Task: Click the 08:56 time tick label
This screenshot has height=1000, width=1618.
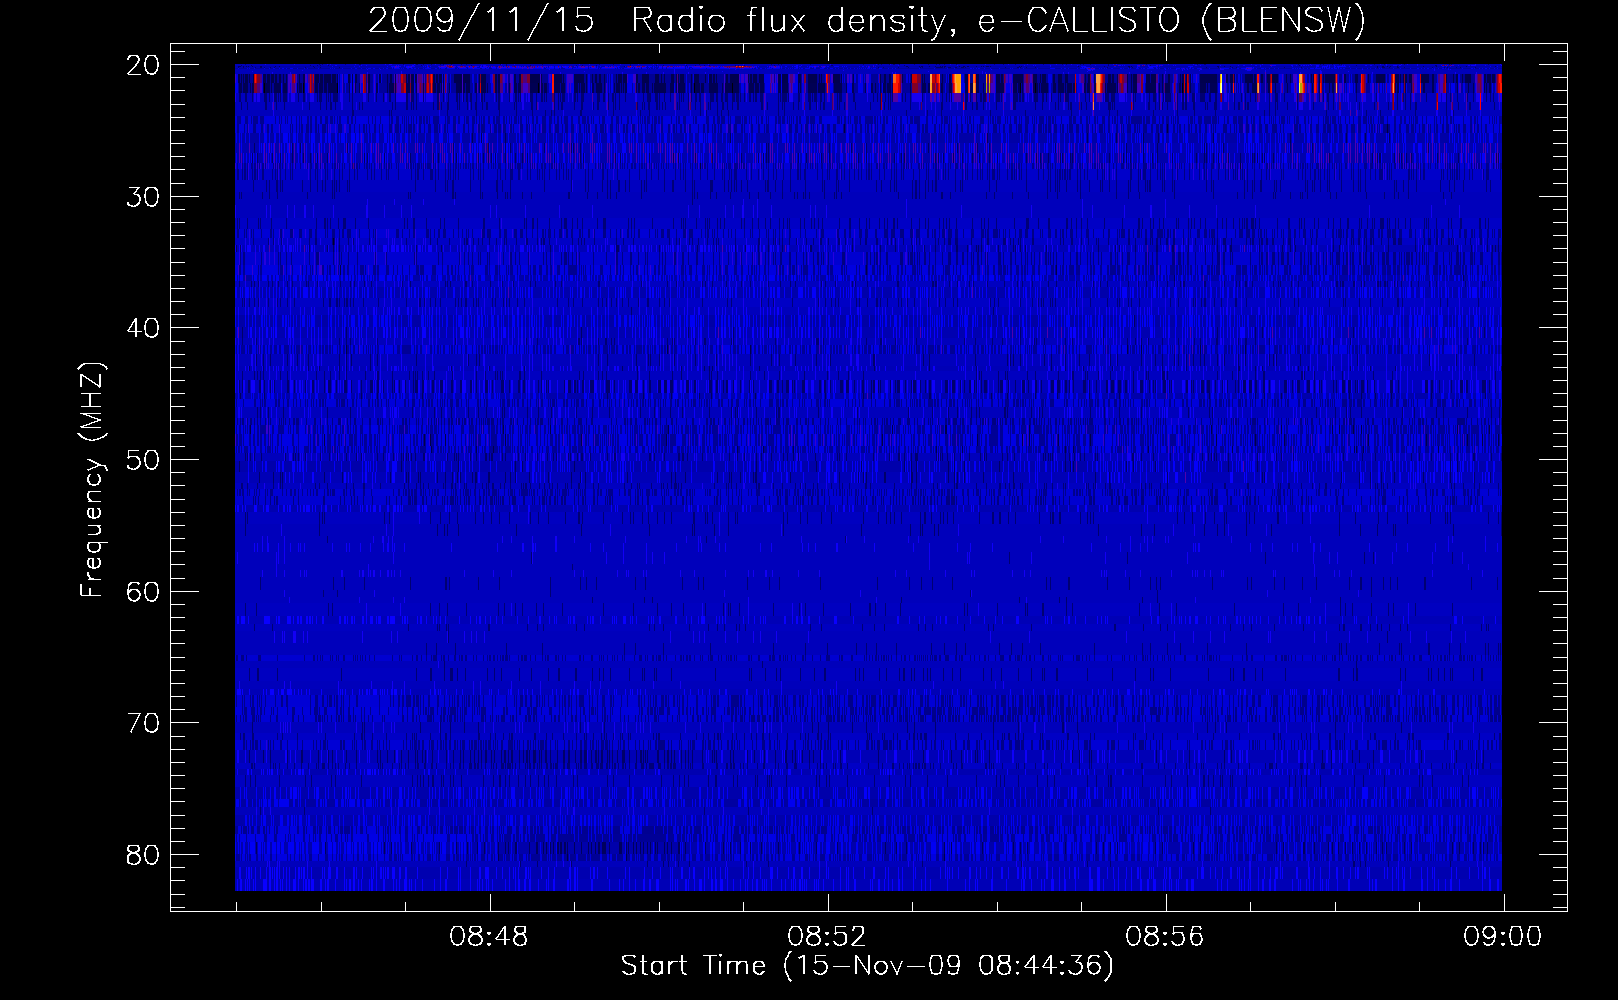Action: click(x=1165, y=937)
